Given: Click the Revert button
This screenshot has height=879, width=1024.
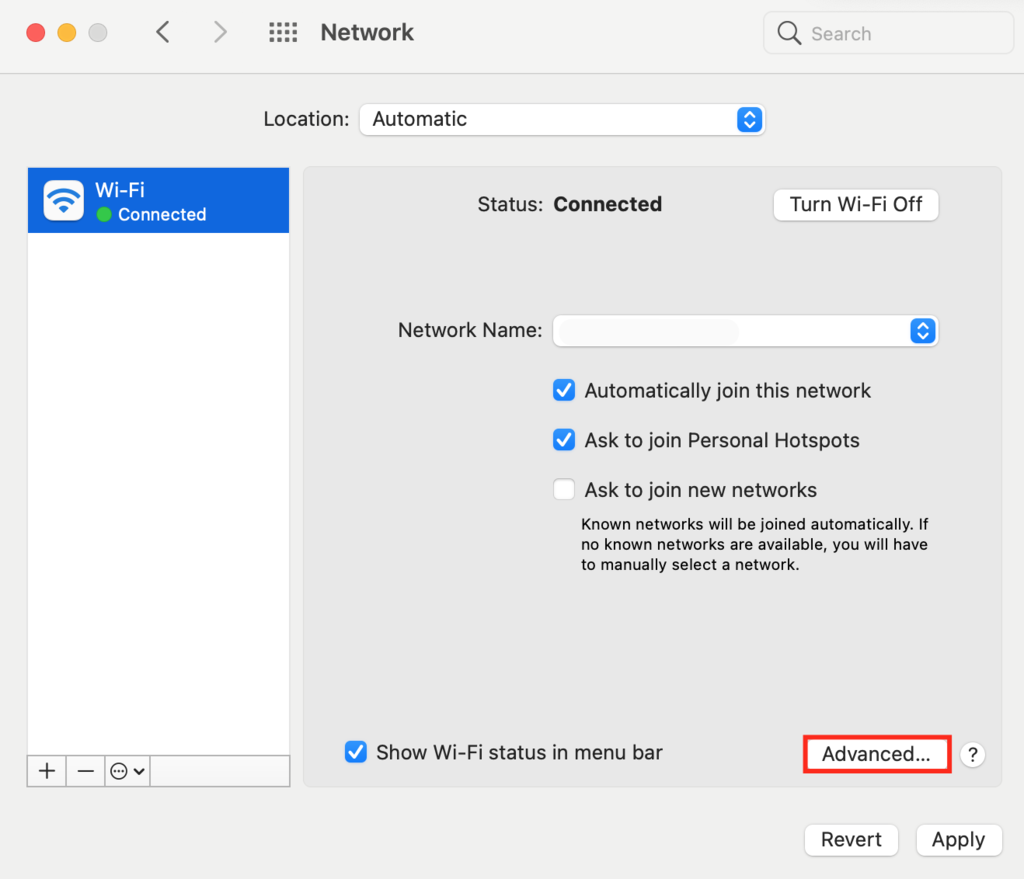Looking at the screenshot, I should click(x=851, y=840).
